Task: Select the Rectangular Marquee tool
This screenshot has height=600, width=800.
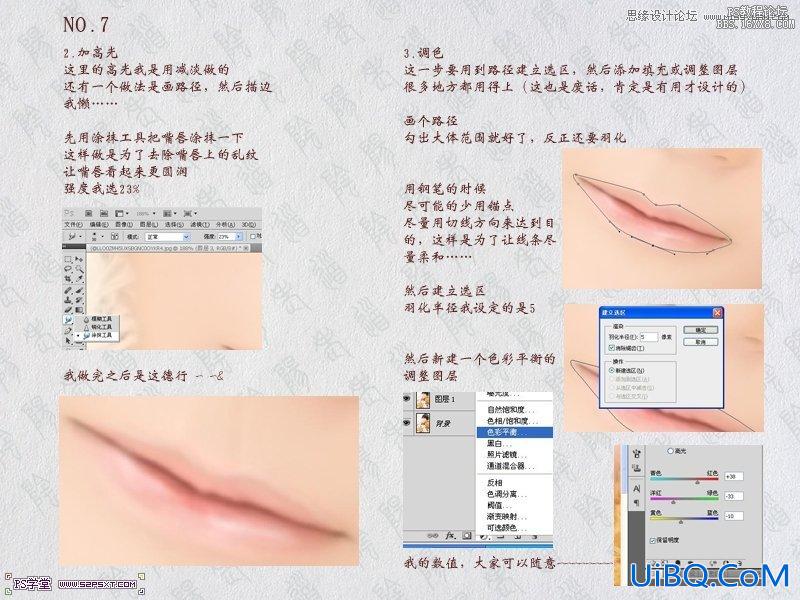Action: (68, 259)
